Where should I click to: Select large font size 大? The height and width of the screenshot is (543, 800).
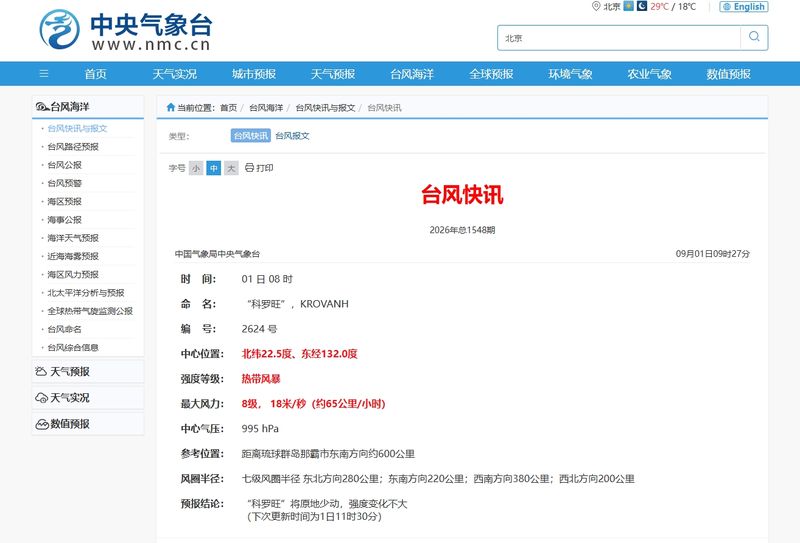[231, 168]
